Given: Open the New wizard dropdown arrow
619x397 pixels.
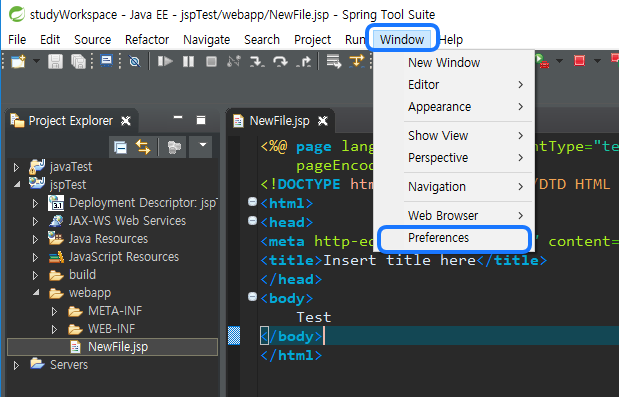Looking at the screenshot, I should pyautogui.click(x=36, y=61).
